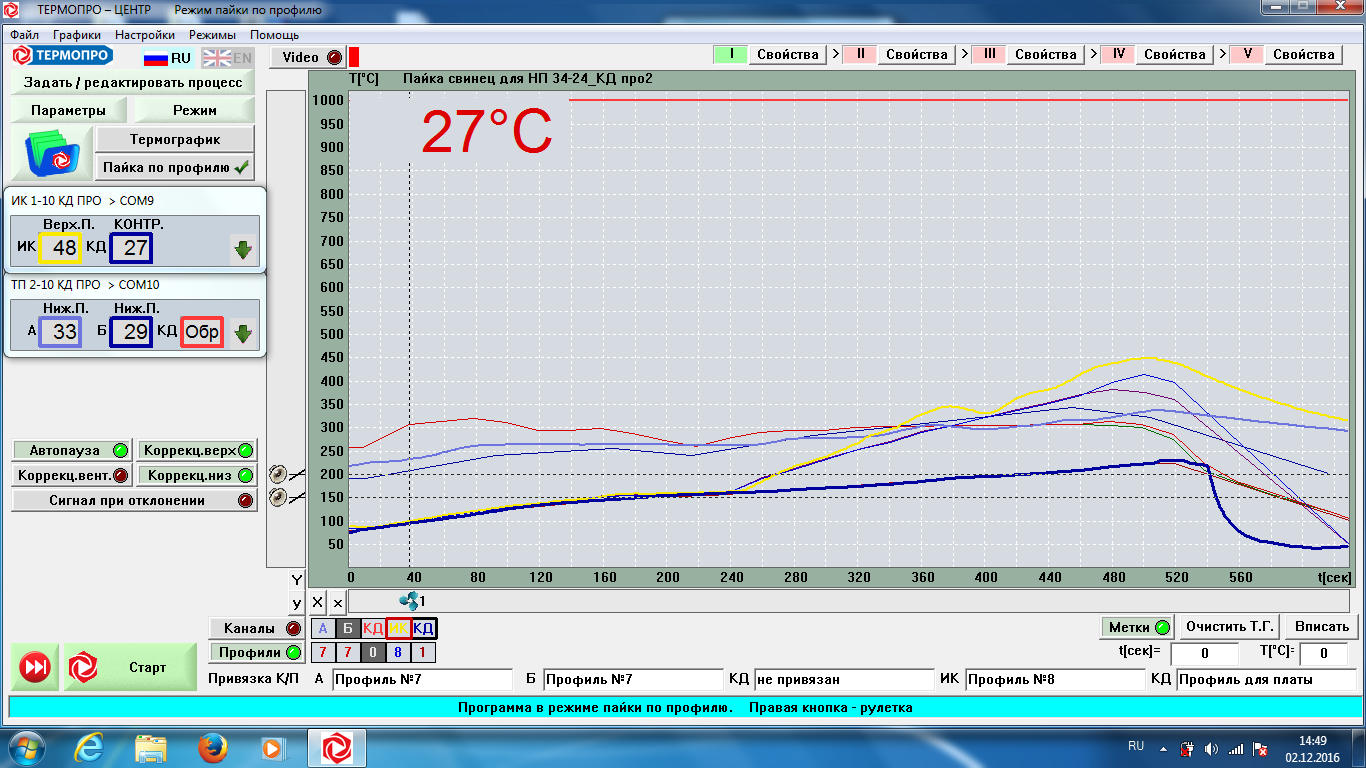
Task: Click the X axis zoom-in button
Action: (318, 602)
